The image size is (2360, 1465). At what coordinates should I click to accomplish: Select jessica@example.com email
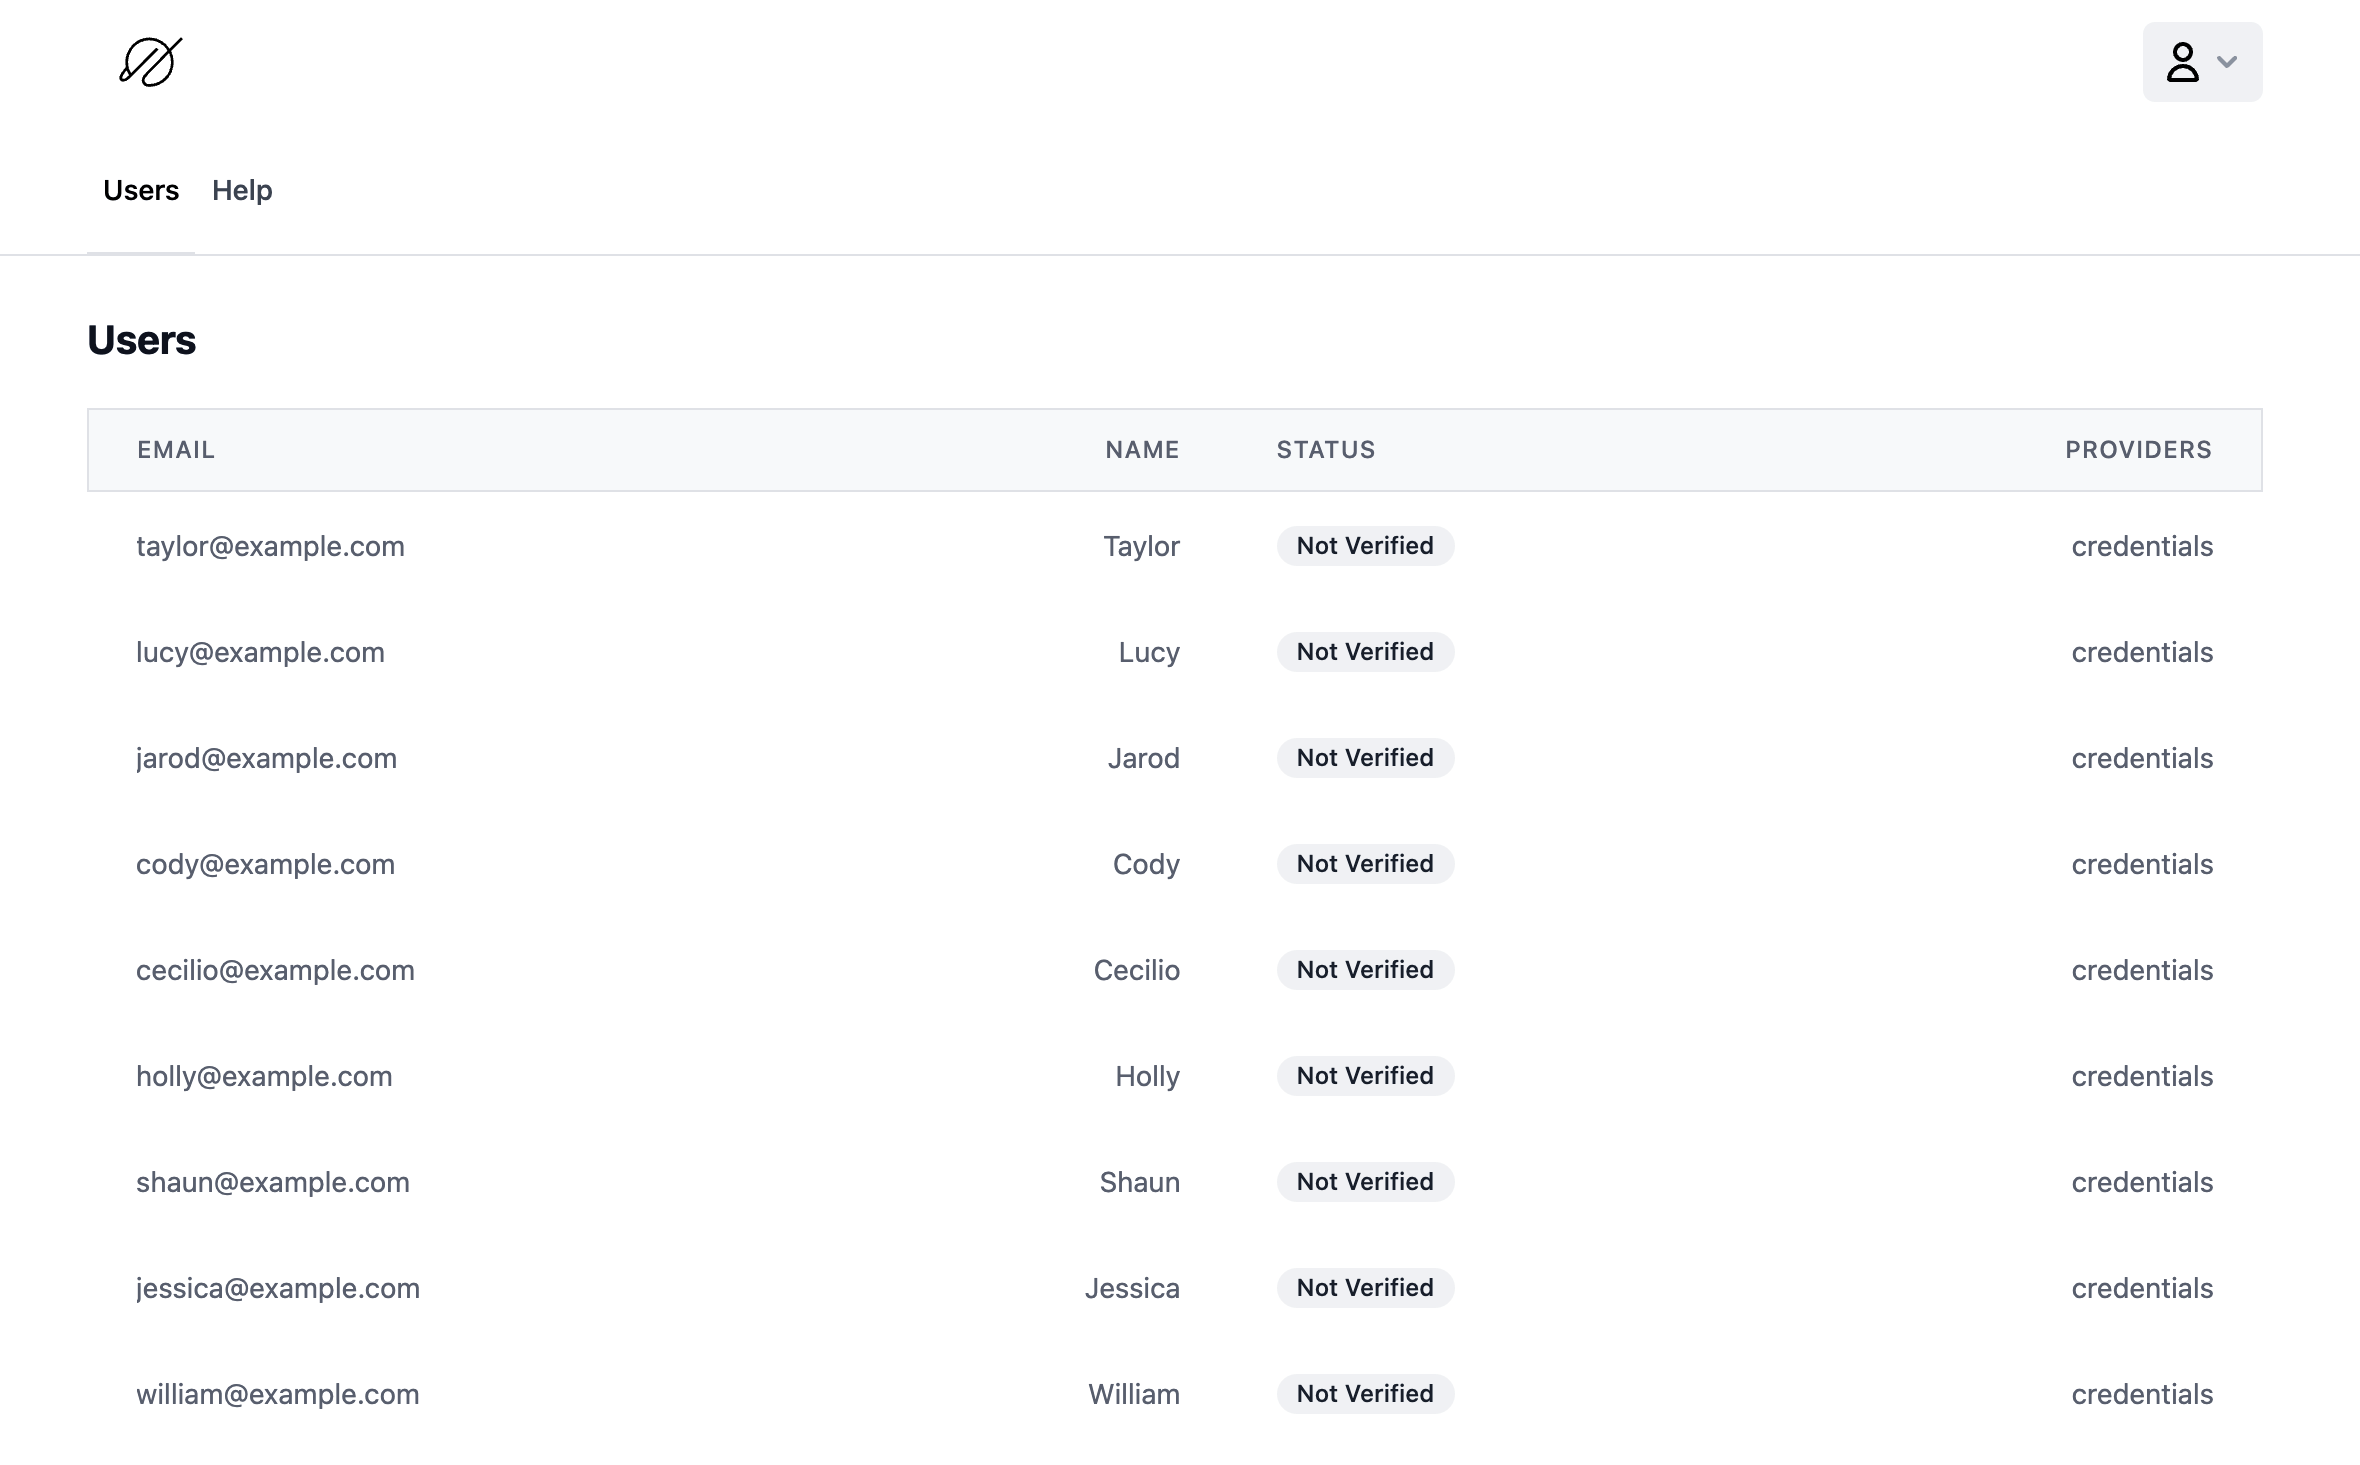[278, 1288]
